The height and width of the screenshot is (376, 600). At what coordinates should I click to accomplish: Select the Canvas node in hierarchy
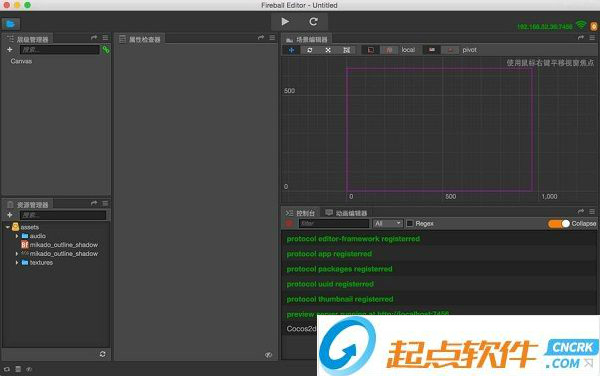[x=21, y=61]
